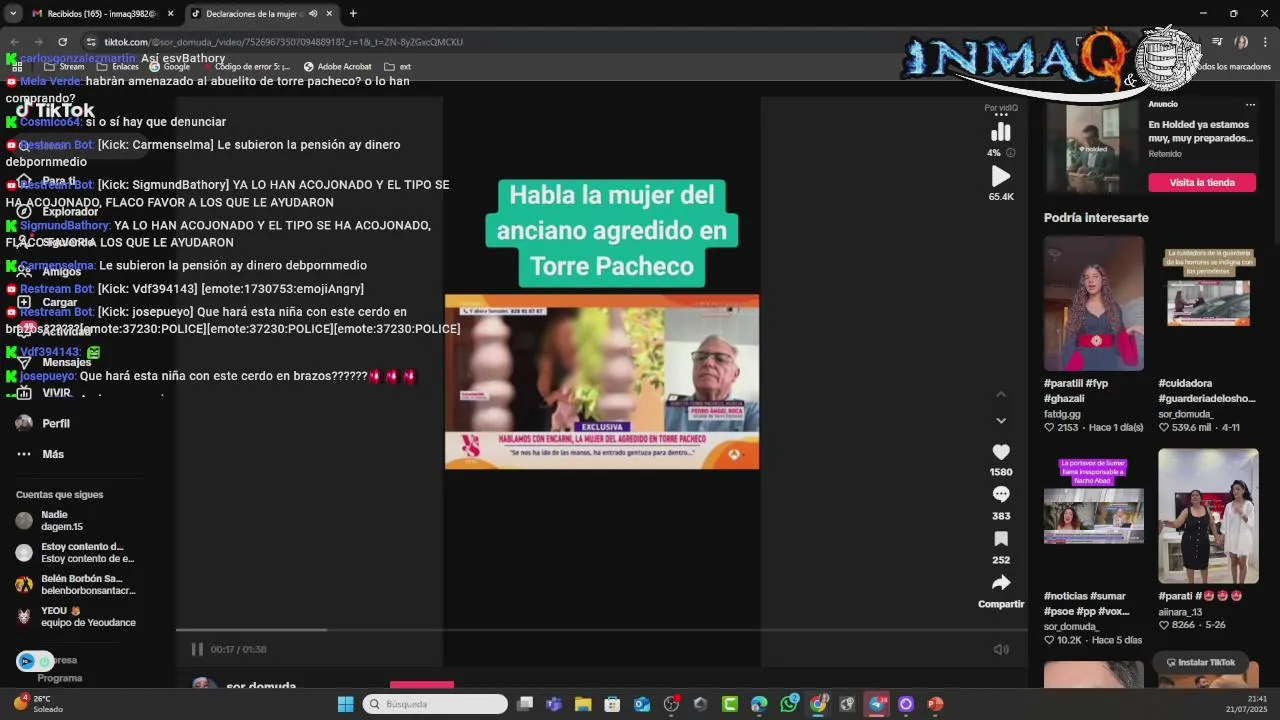Close the Gmail Recibidos tab

(x=170, y=14)
